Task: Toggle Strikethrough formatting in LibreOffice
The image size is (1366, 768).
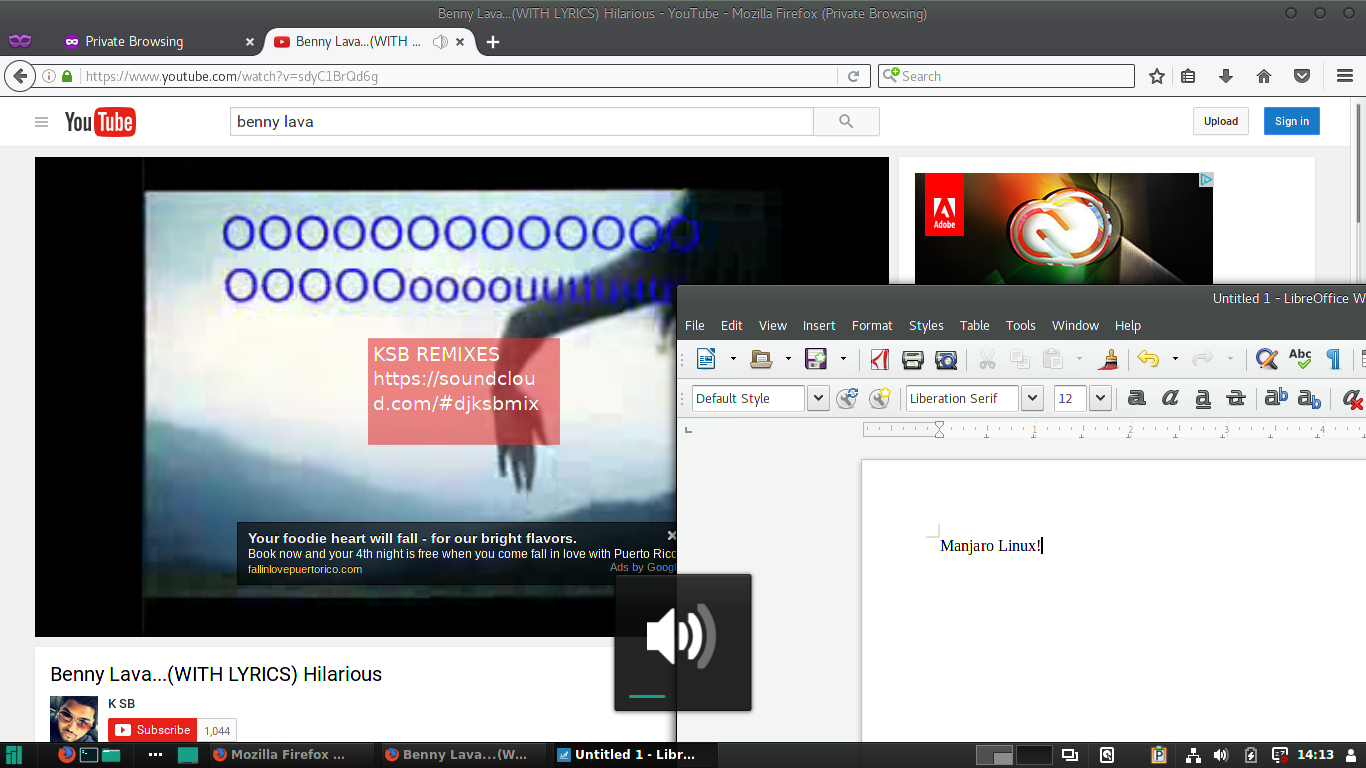Action: pyautogui.click(x=1236, y=398)
